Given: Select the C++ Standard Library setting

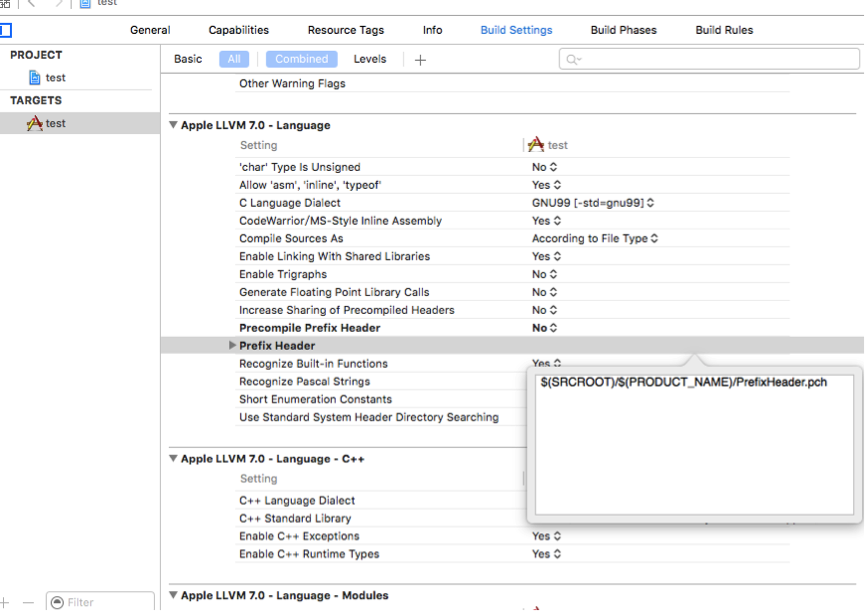Looking at the screenshot, I should [295, 518].
